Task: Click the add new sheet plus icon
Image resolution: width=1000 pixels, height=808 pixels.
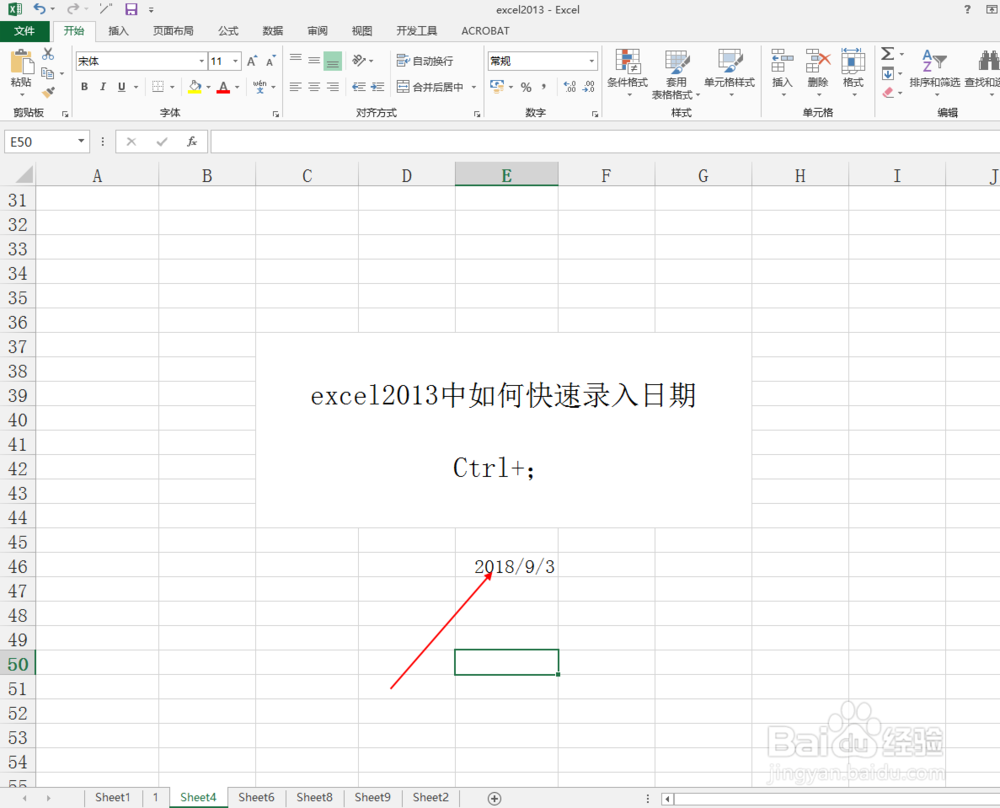Action: pos(494,798)
